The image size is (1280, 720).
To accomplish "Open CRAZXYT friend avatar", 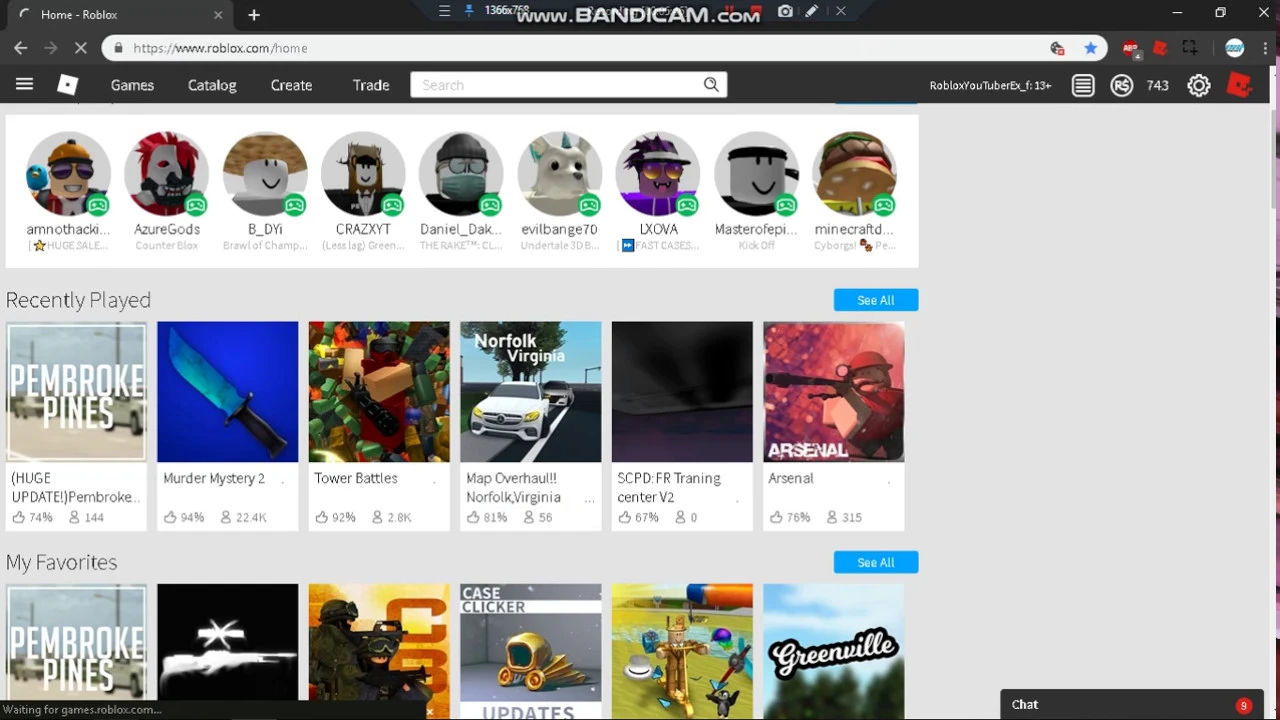I will pyautogui.click(x=363, y=174).
